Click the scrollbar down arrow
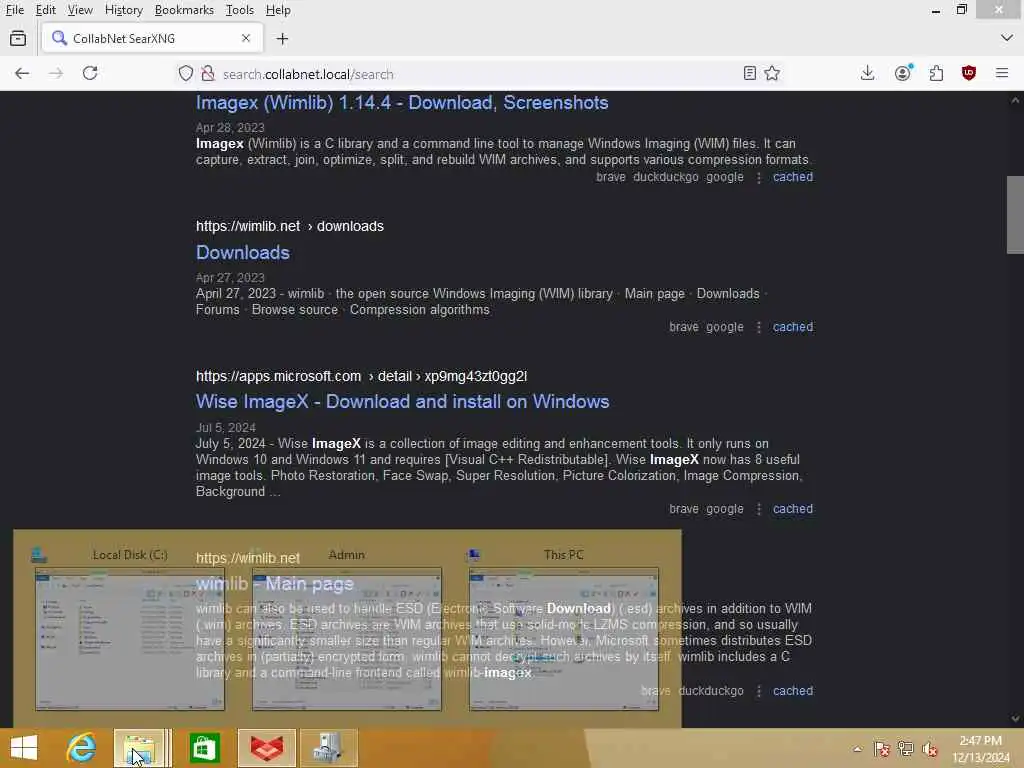 [1015, 719]
